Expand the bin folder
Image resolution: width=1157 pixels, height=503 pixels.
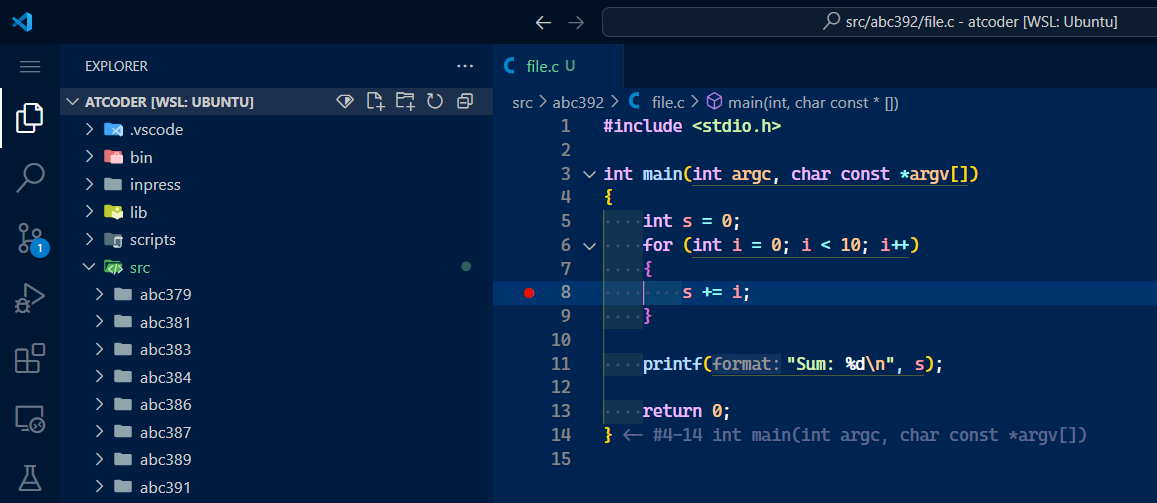click(89, 157)
